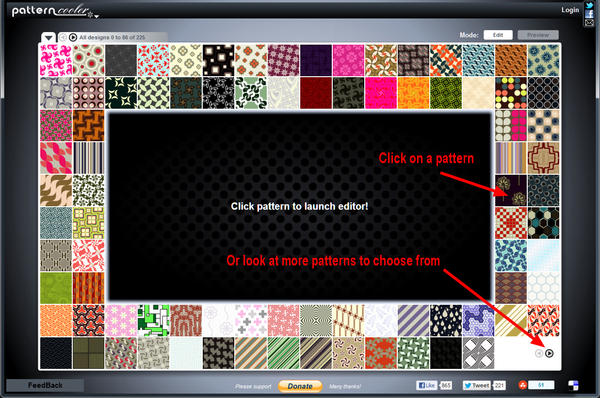Click the Twitter icon in top-right sidebar

[589, 5]
